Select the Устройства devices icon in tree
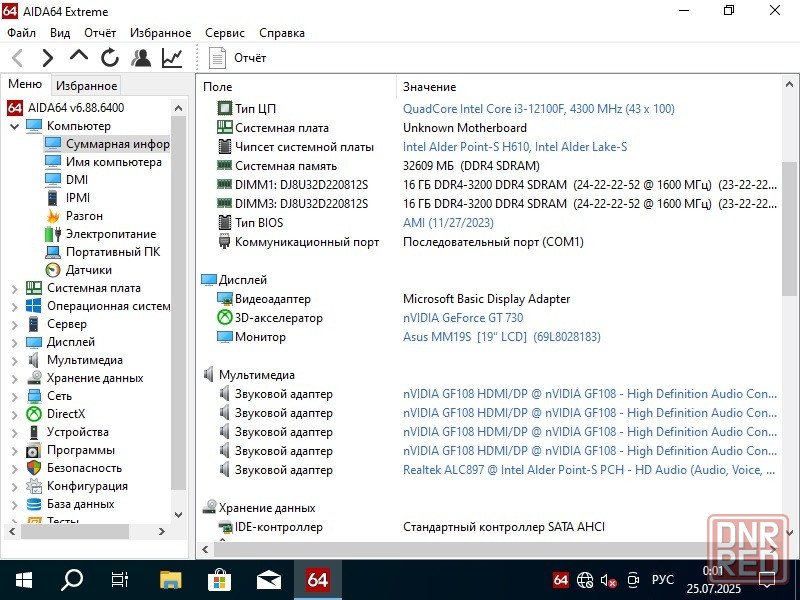This screenshot has height=600, width=800. click(x=34, y=432)
